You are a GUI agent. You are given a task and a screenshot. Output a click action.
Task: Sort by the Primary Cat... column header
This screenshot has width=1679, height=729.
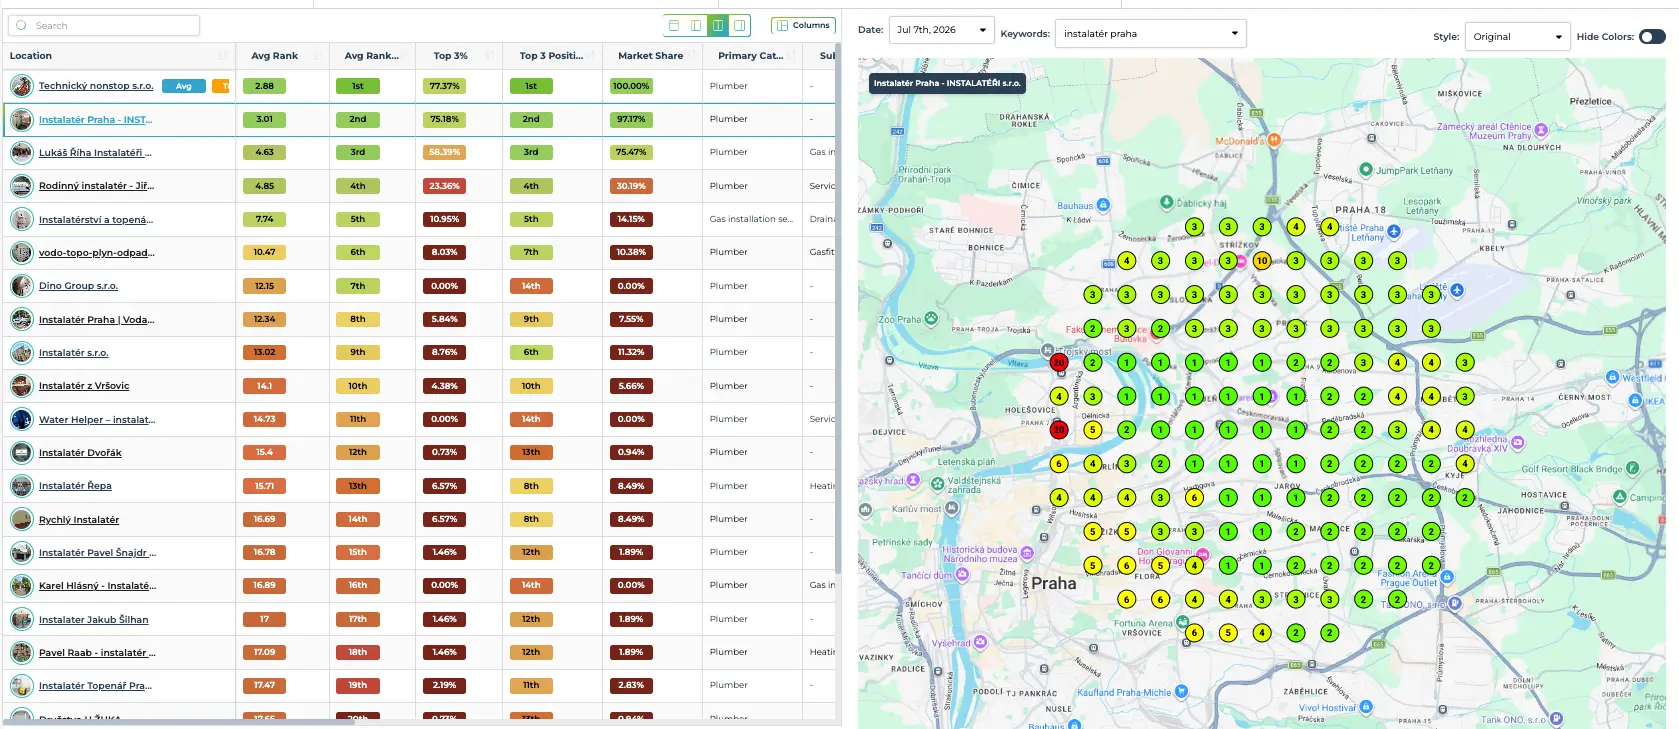750,56
